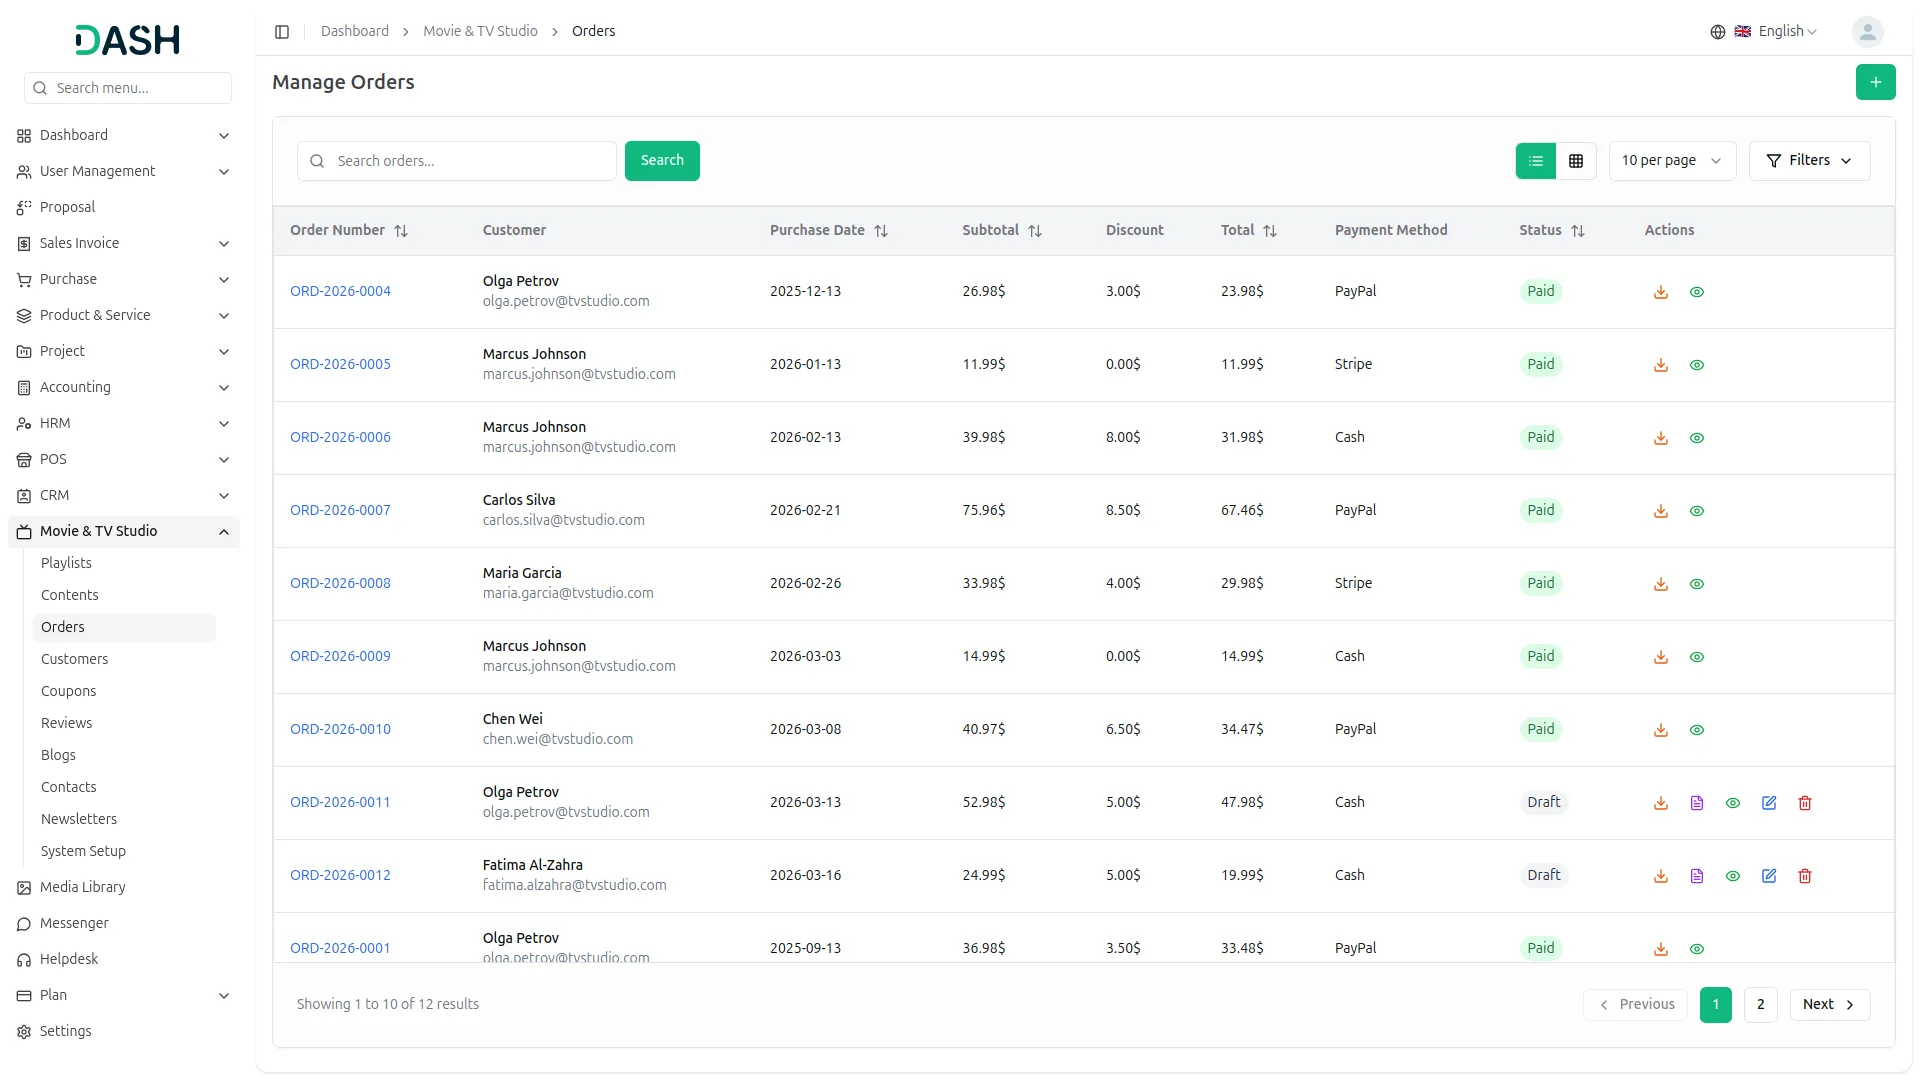This screenshot has height=1080, width=1920.
Task: Toggle sidebar collapse icon in header
Action: point(282,32)
